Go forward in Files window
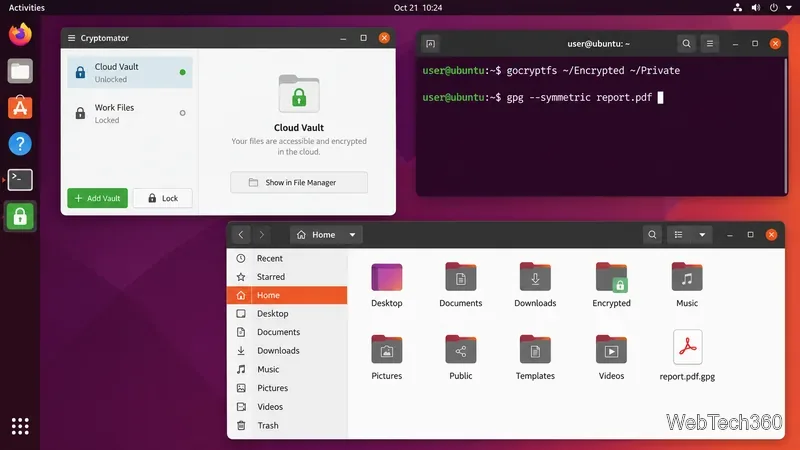The width and height of the screenshot is (800, 450). tap(262, 235)
